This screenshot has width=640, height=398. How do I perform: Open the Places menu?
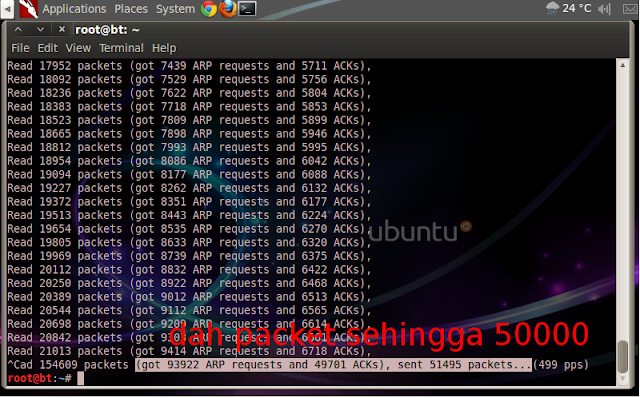pyautogui.click(x=131, y=9)
